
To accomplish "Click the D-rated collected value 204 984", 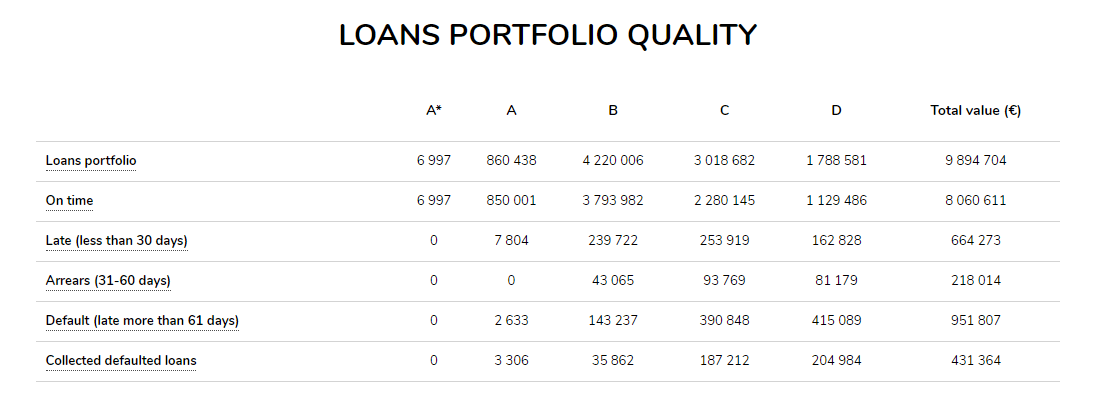I will [836, 361].
